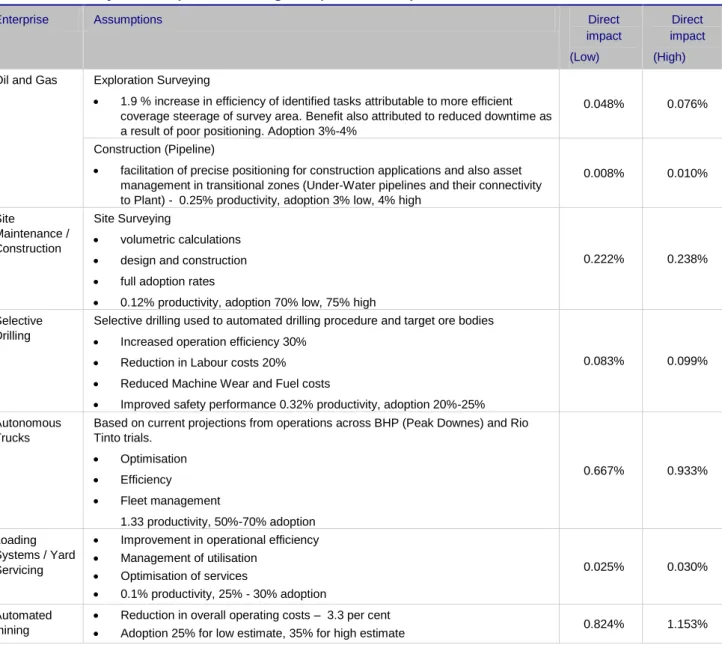Select the 0.030% high impact value
722x645 pixels.
pos(687,567)
